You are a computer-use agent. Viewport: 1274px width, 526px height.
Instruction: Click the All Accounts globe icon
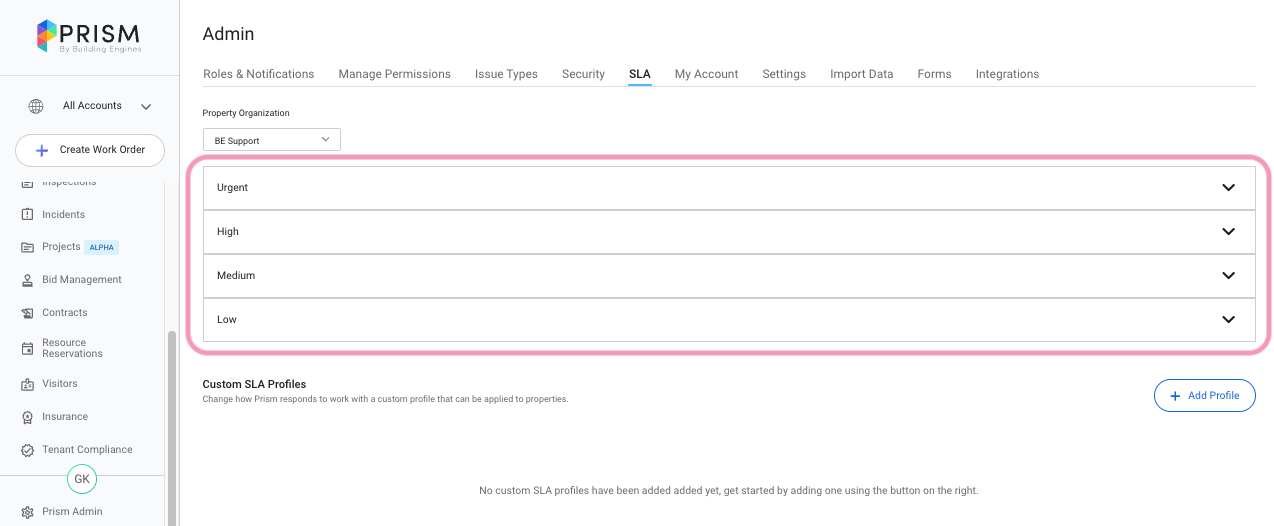[x=36, y=106]
